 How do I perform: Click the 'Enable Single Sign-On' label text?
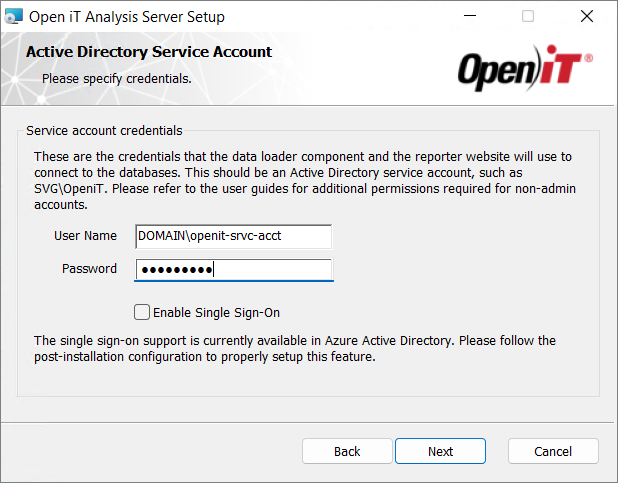point(216,313)
